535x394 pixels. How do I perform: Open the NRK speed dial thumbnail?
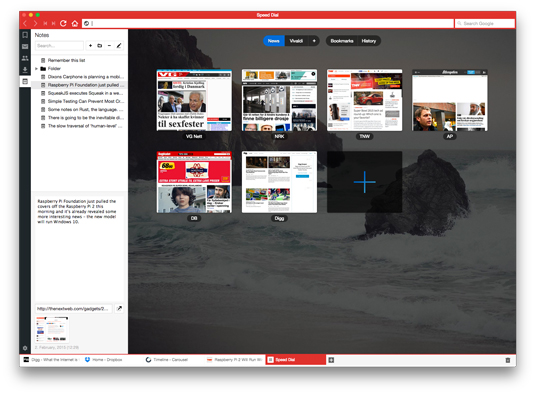point(279,100)
